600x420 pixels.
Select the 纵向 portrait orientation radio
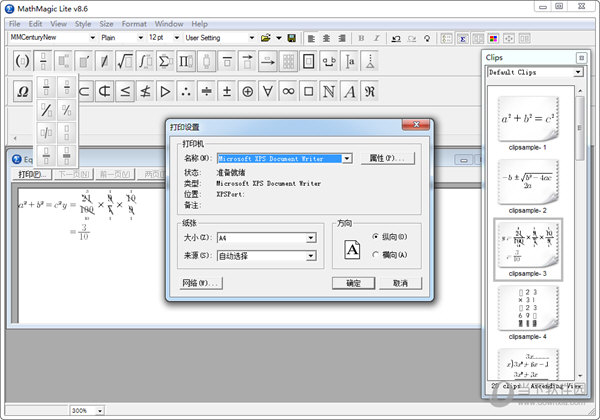(x=375, y=237)
